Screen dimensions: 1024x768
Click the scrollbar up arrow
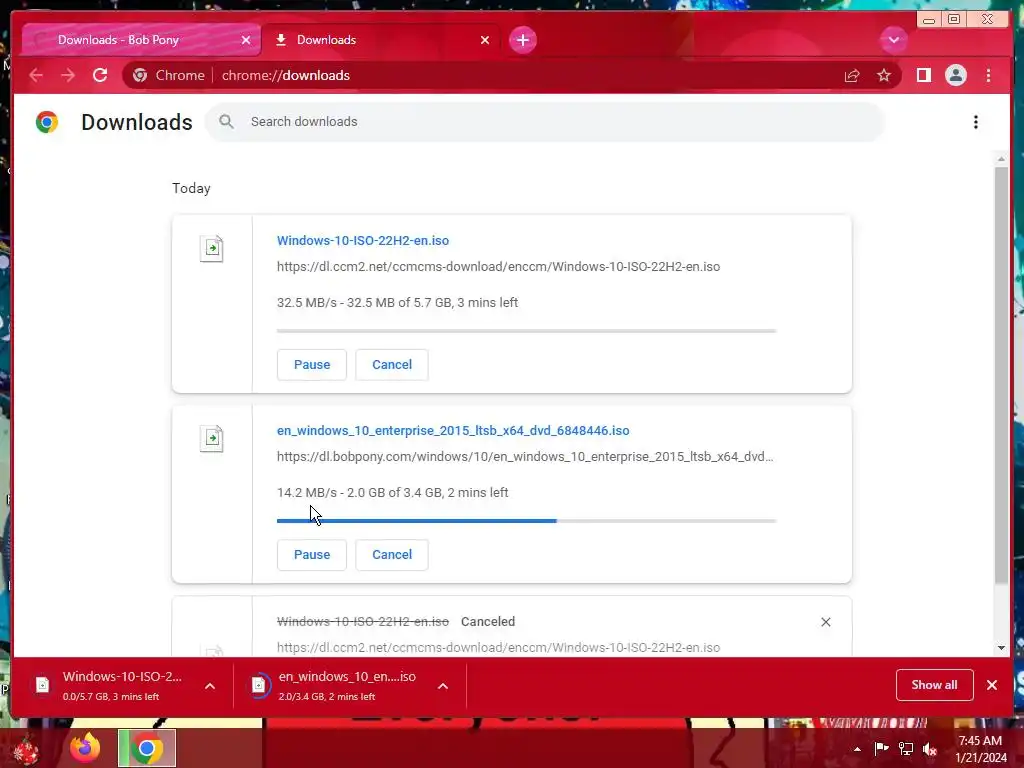tap(1001, 159)
